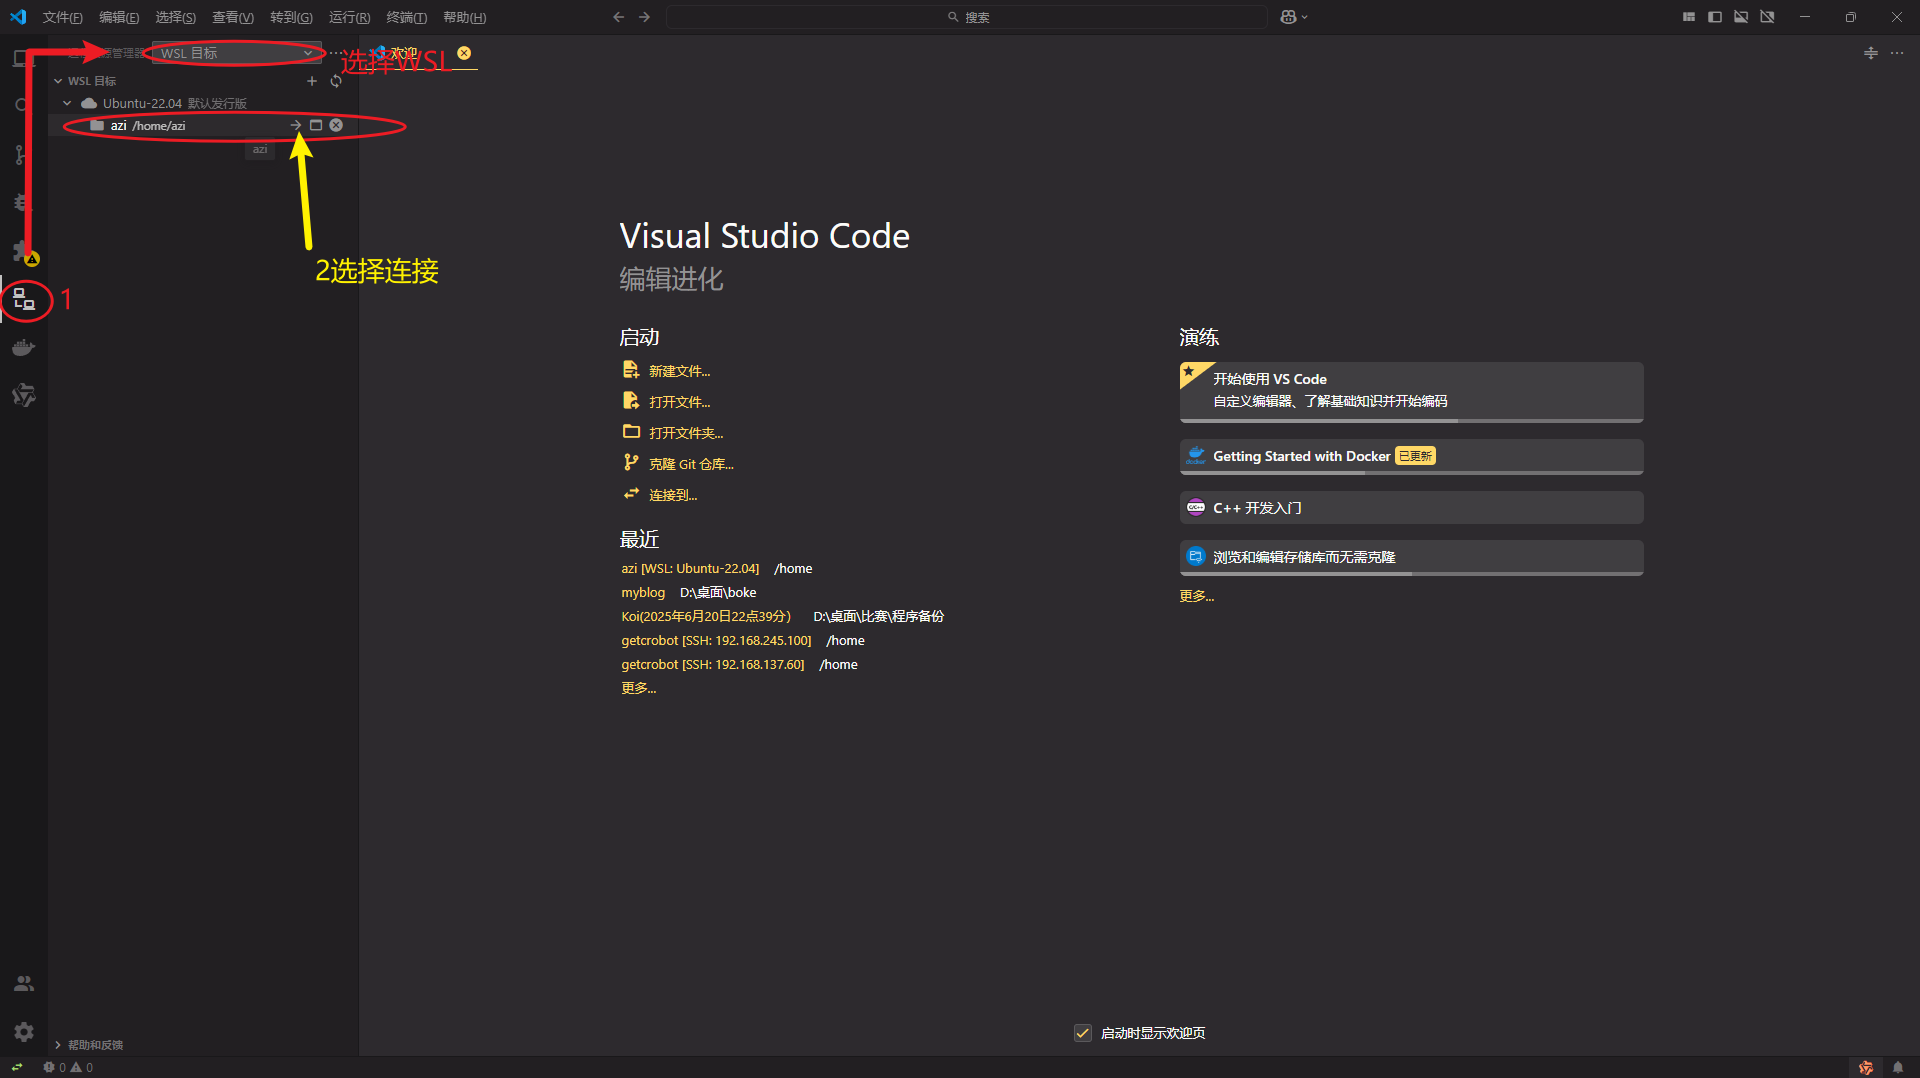Click the top search command box

pos(967,17)
